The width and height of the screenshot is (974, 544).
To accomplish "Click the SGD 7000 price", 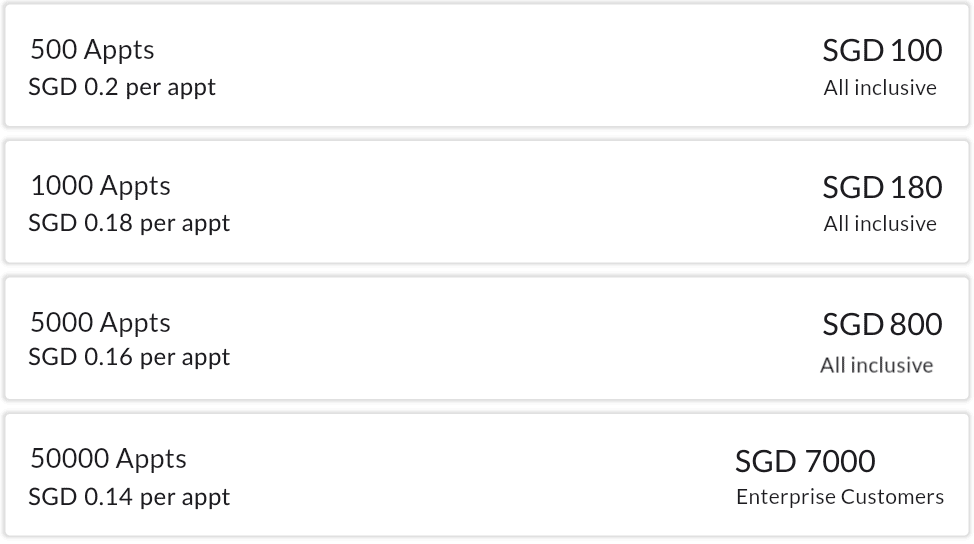I will click(x=805, y=461).
